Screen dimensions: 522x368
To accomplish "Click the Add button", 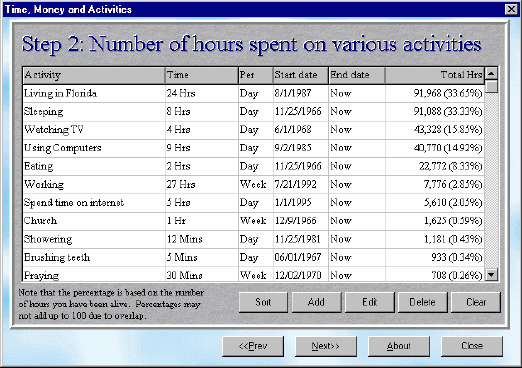I will (x=316, y=302).
